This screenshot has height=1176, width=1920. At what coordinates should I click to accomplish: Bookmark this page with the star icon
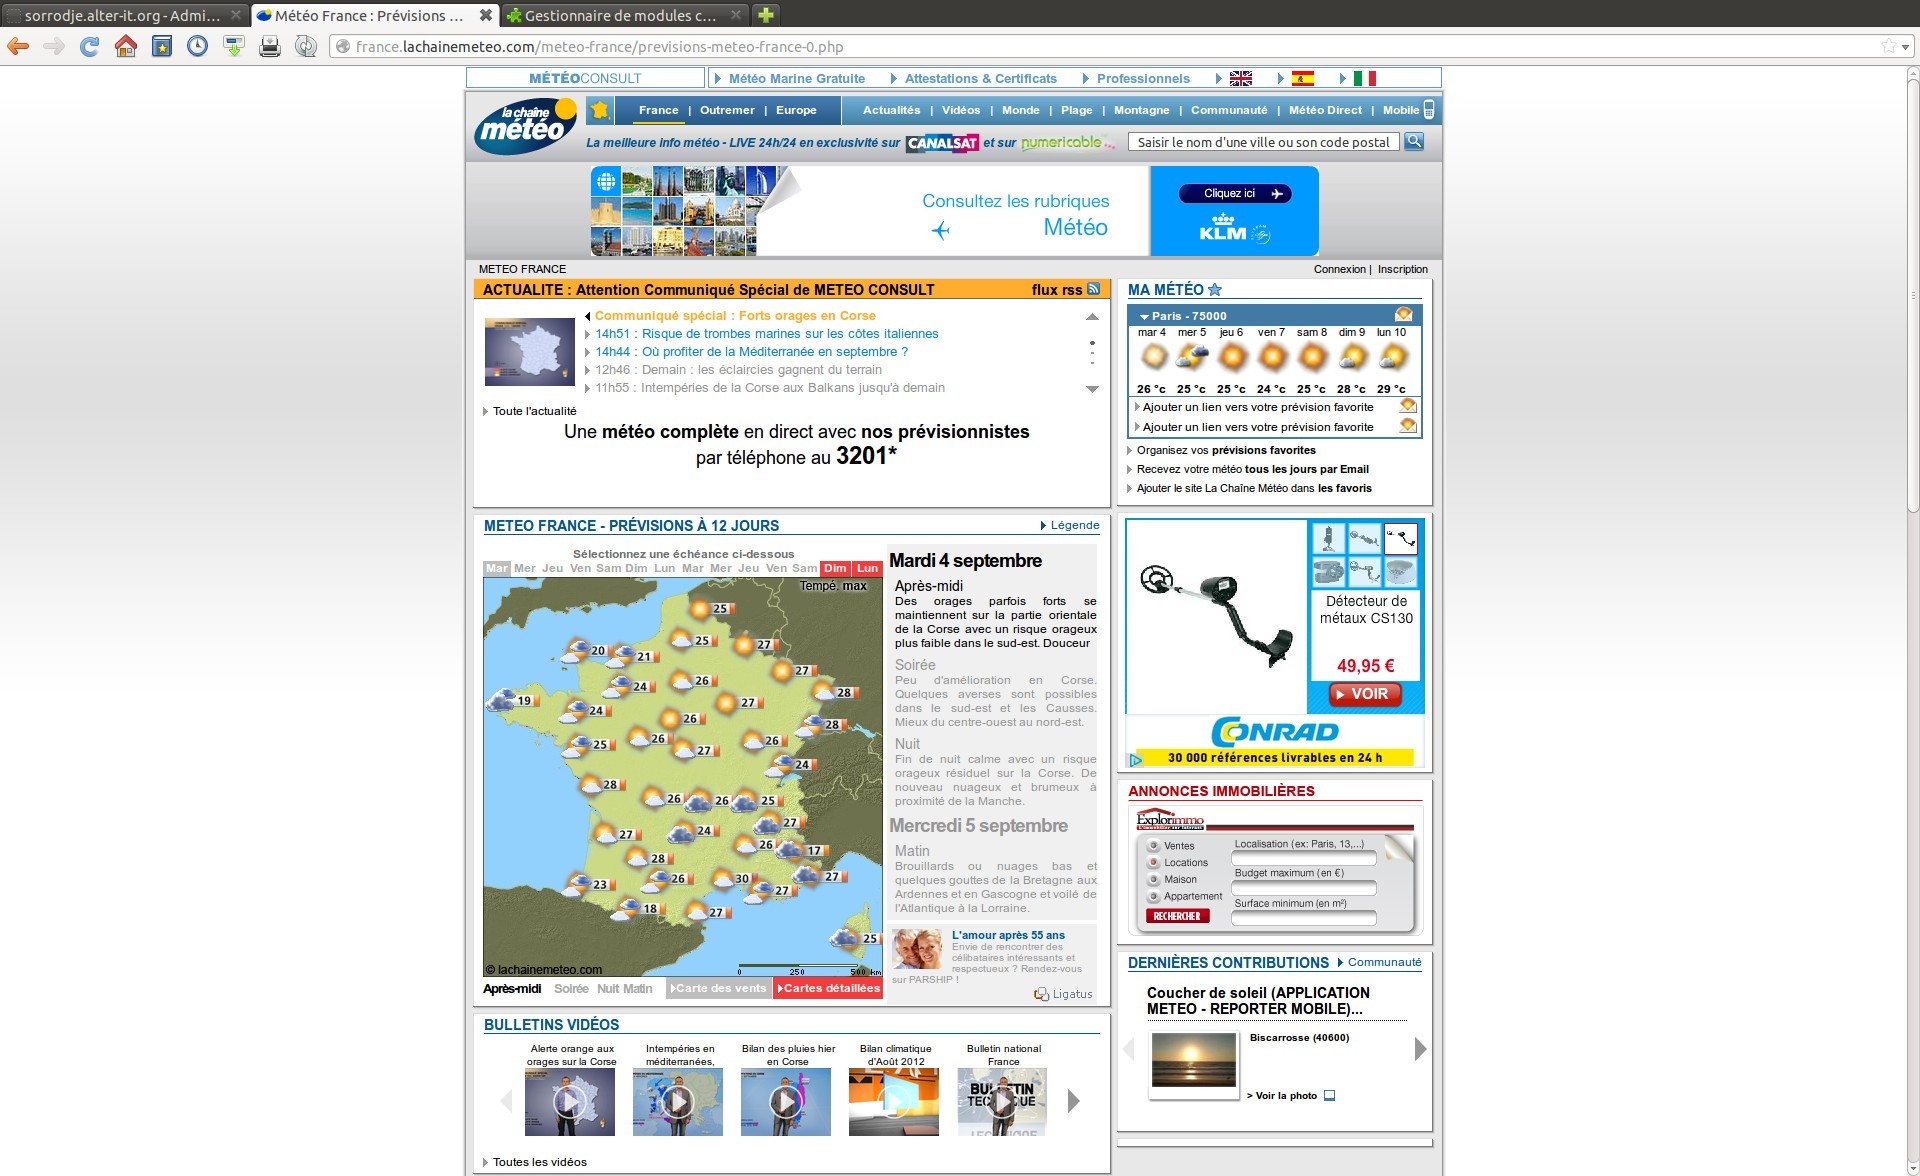click(x=1888, y=46)
